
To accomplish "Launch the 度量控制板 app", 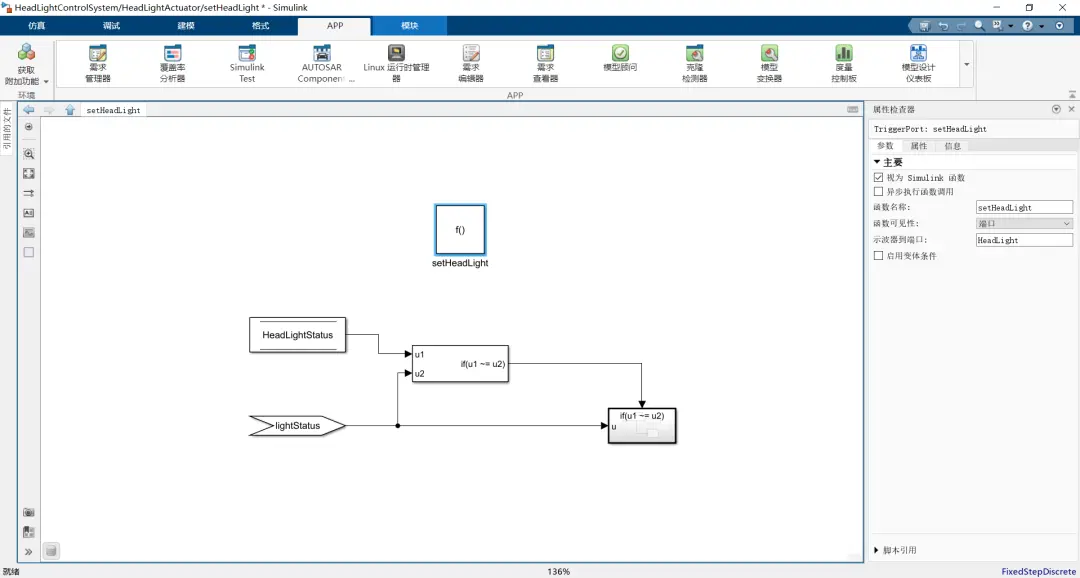I will point(844,63).
